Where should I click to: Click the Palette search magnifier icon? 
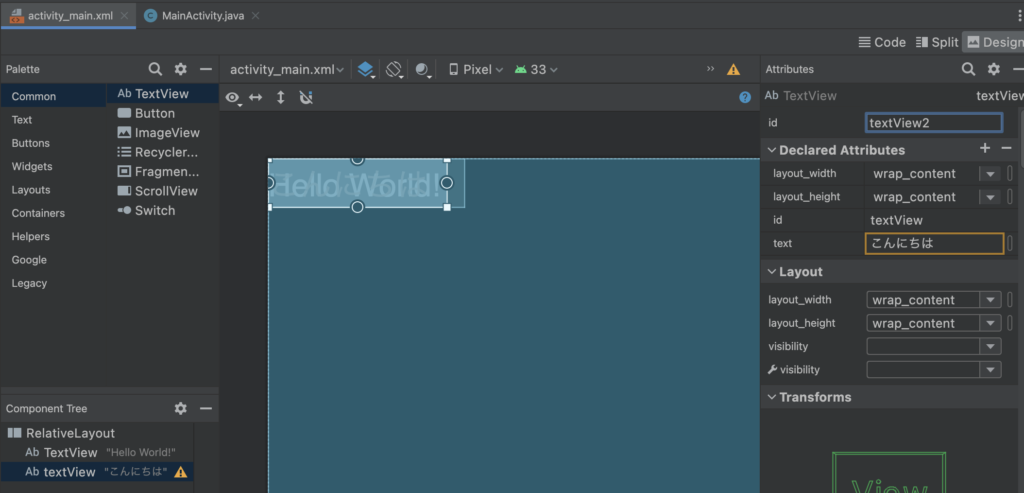[155, 69]
